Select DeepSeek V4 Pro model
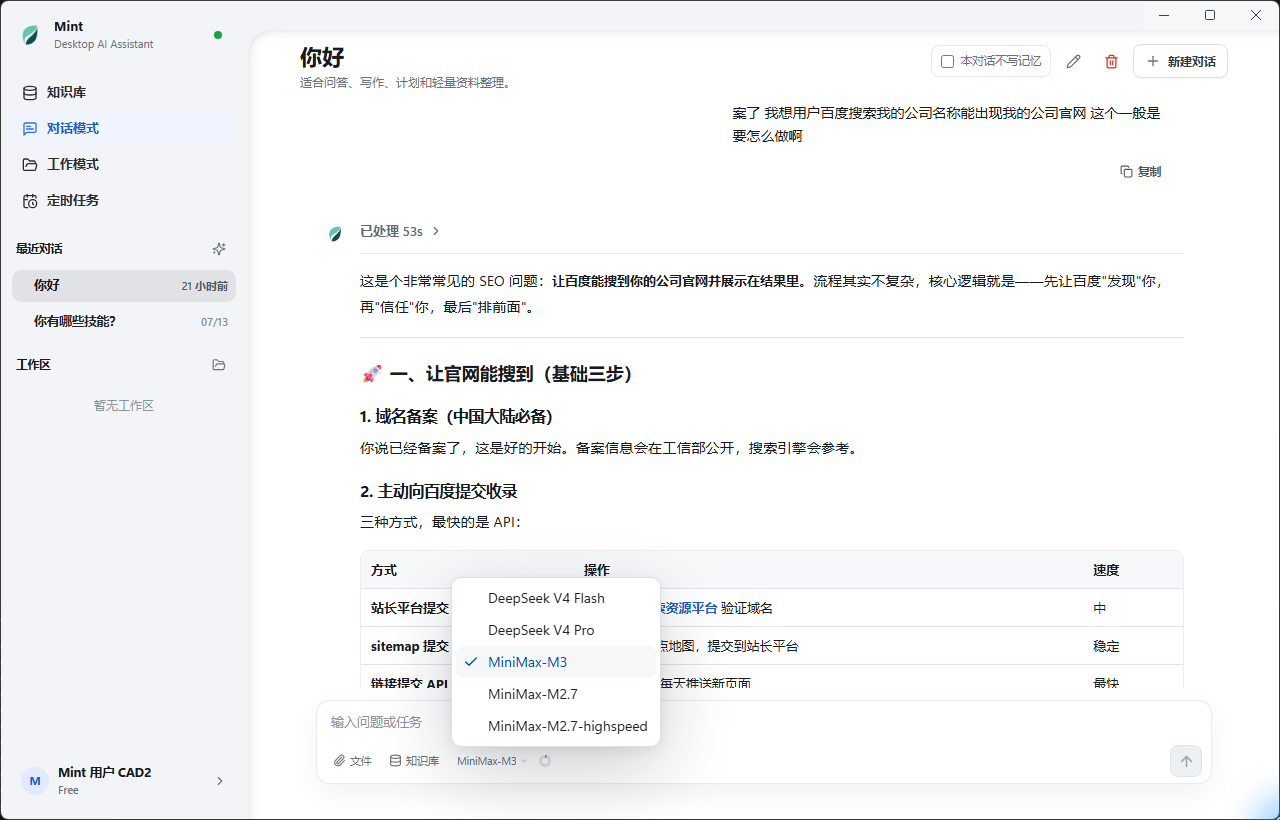 pos(556,630)
